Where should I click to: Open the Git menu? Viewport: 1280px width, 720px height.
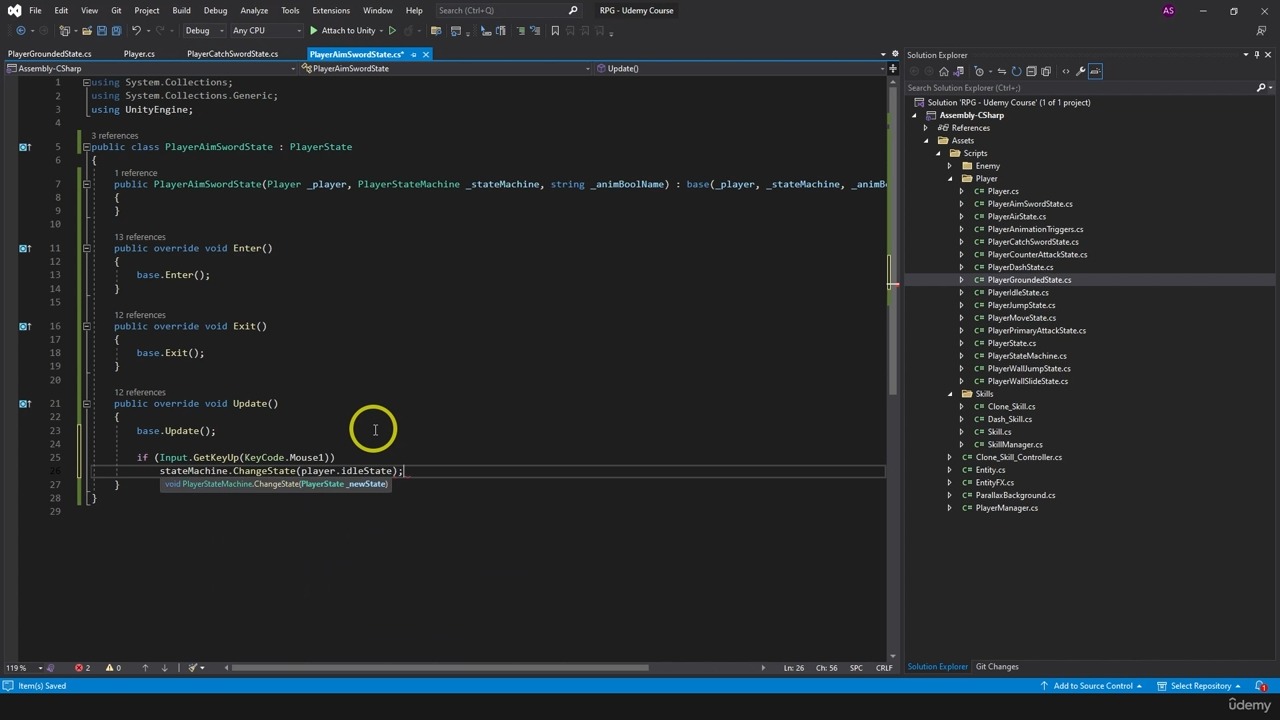[116, 11]
